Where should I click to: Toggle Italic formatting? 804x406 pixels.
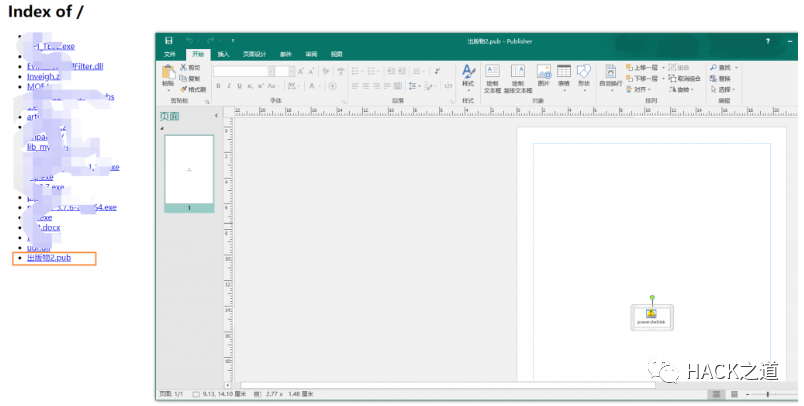(229, 86)
